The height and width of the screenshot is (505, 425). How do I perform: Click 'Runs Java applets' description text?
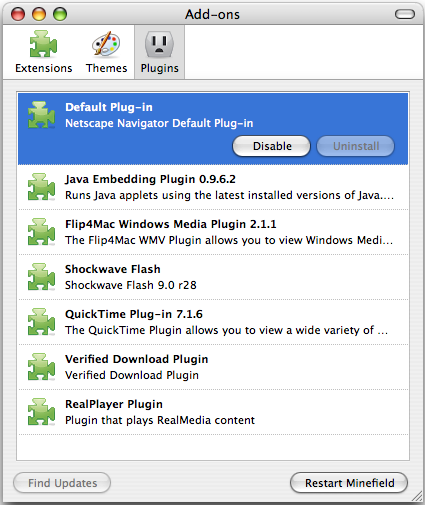coord(230,195)
